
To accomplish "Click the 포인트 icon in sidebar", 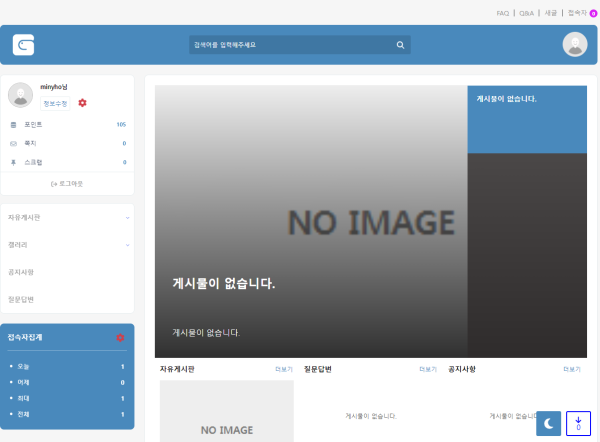I will pos(14,125).
